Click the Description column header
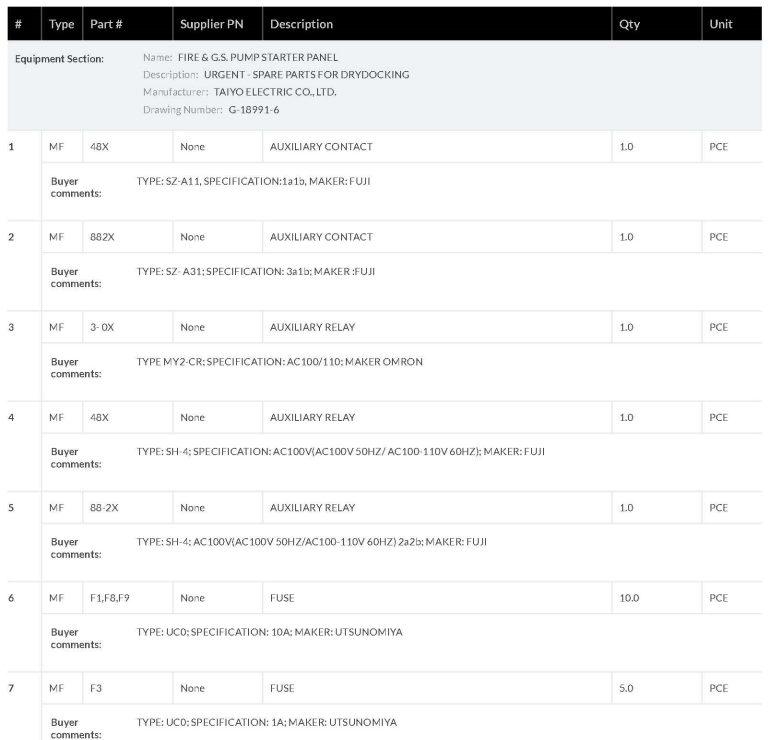778x740 pixels. (301, 24)
